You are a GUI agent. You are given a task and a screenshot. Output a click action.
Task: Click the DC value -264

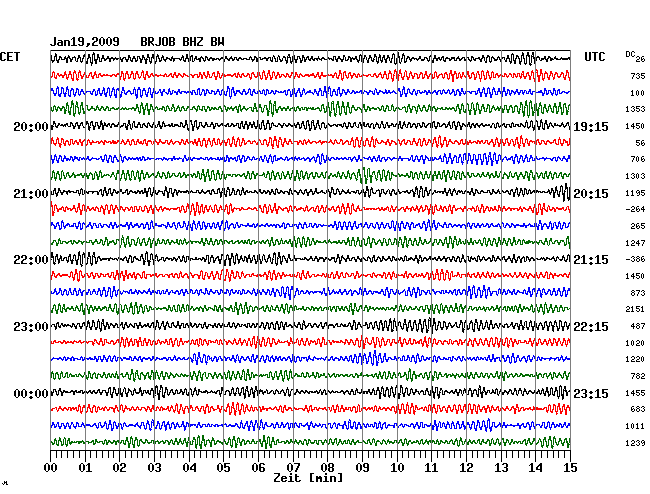click(x=635, y=209)
